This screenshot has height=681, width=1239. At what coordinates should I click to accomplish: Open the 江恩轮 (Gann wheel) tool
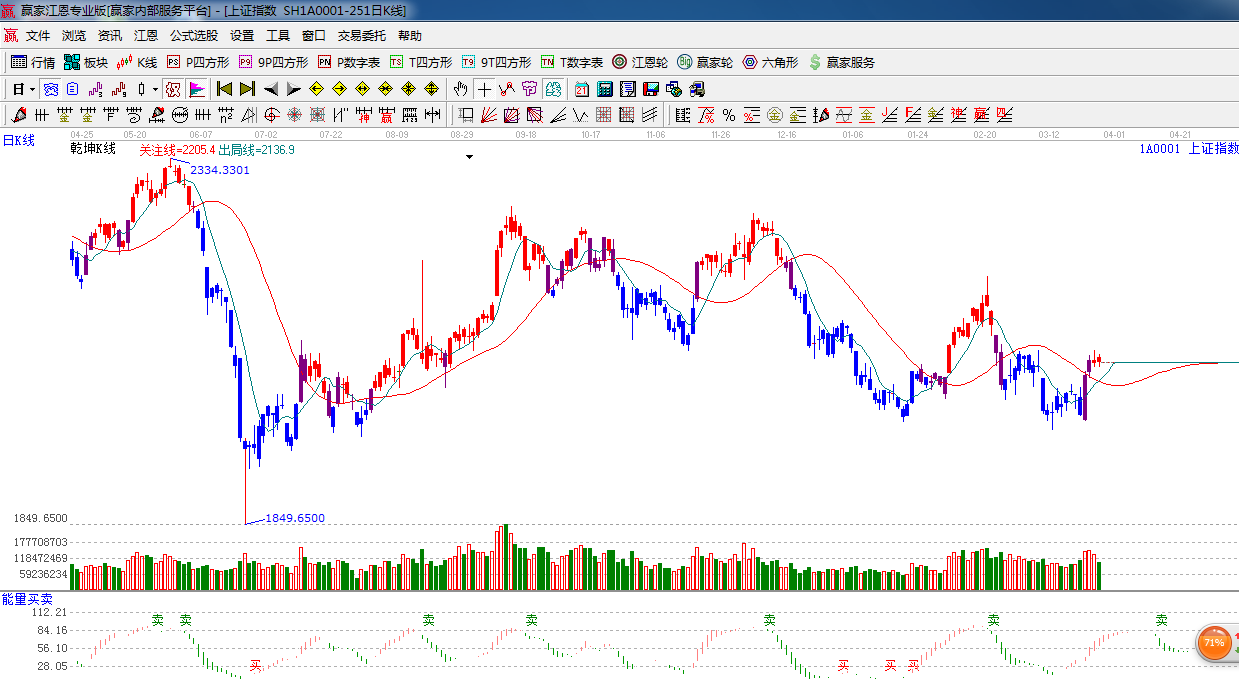click(x=640, y=62)
